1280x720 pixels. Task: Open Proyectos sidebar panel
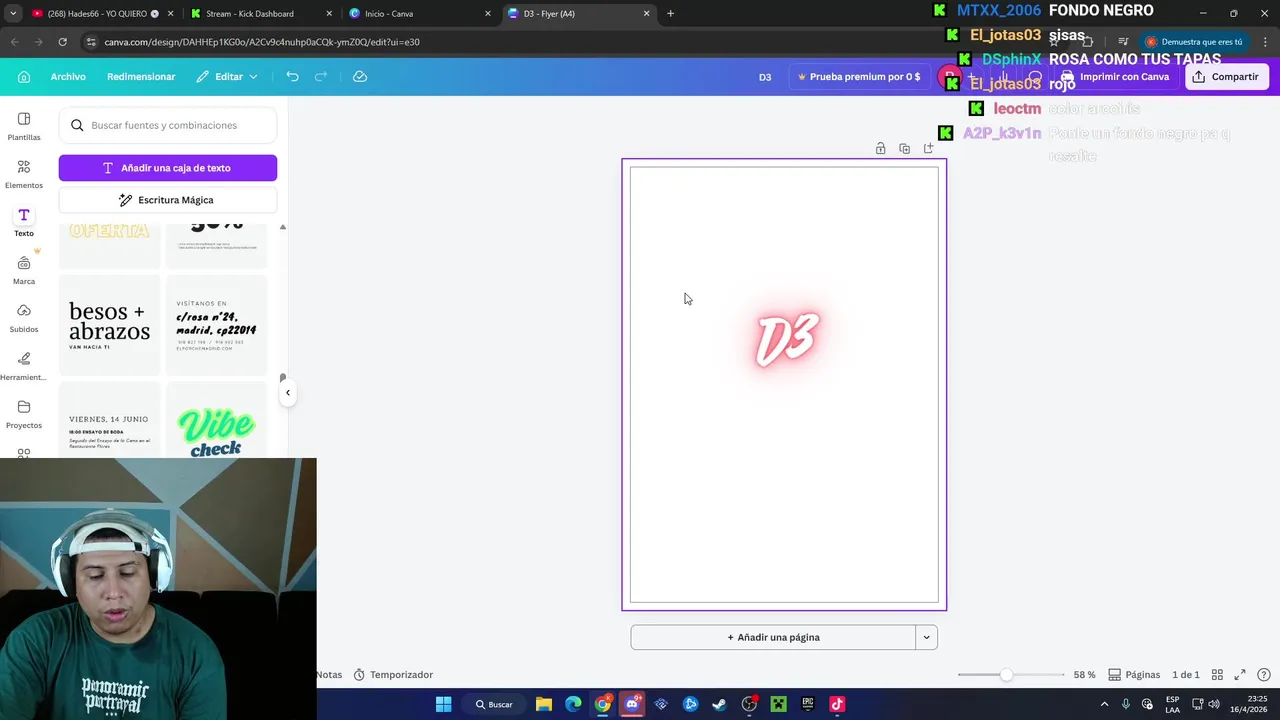tap(24, 414)
